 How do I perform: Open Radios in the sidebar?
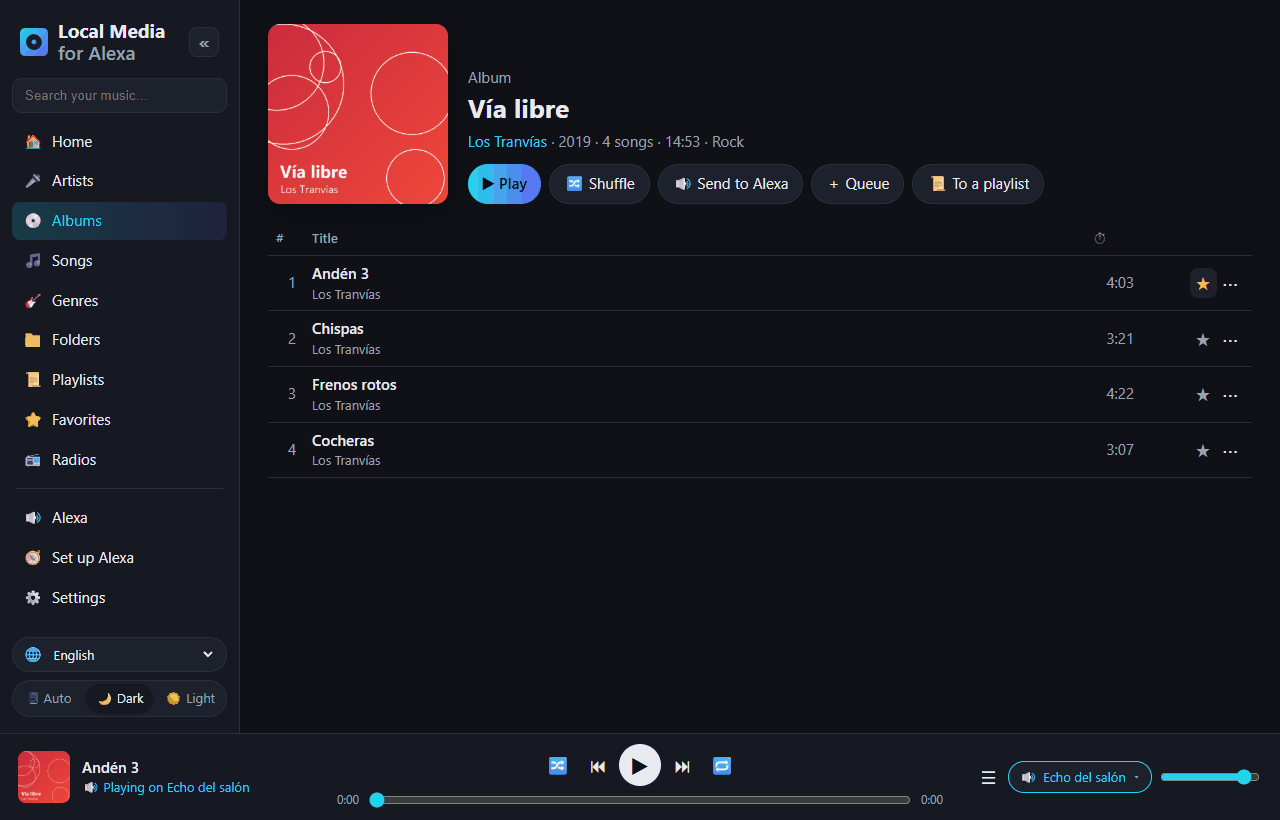pos(120,460)
